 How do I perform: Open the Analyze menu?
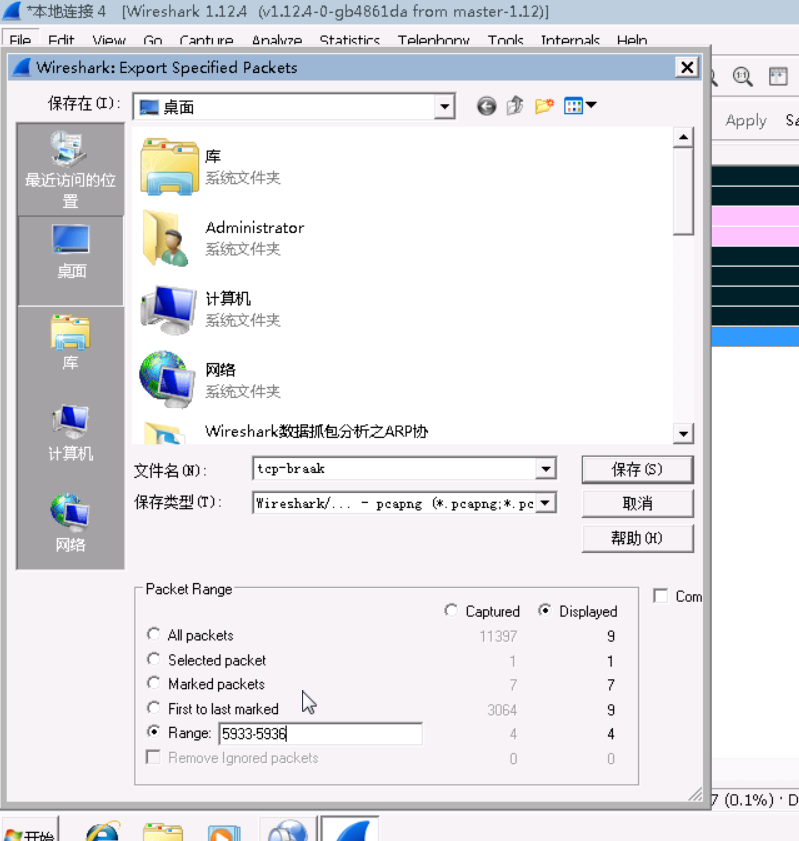point(277,41)
